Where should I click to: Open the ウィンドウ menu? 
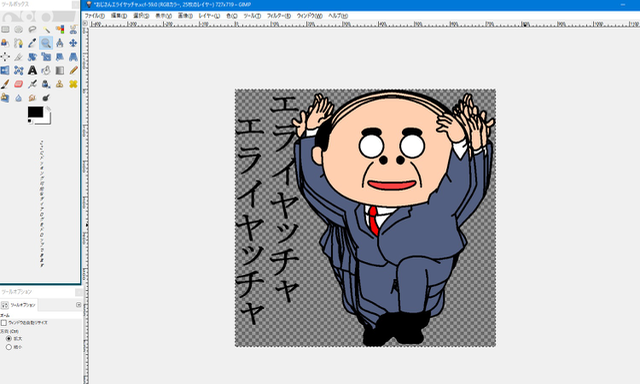tap(309, 16)
